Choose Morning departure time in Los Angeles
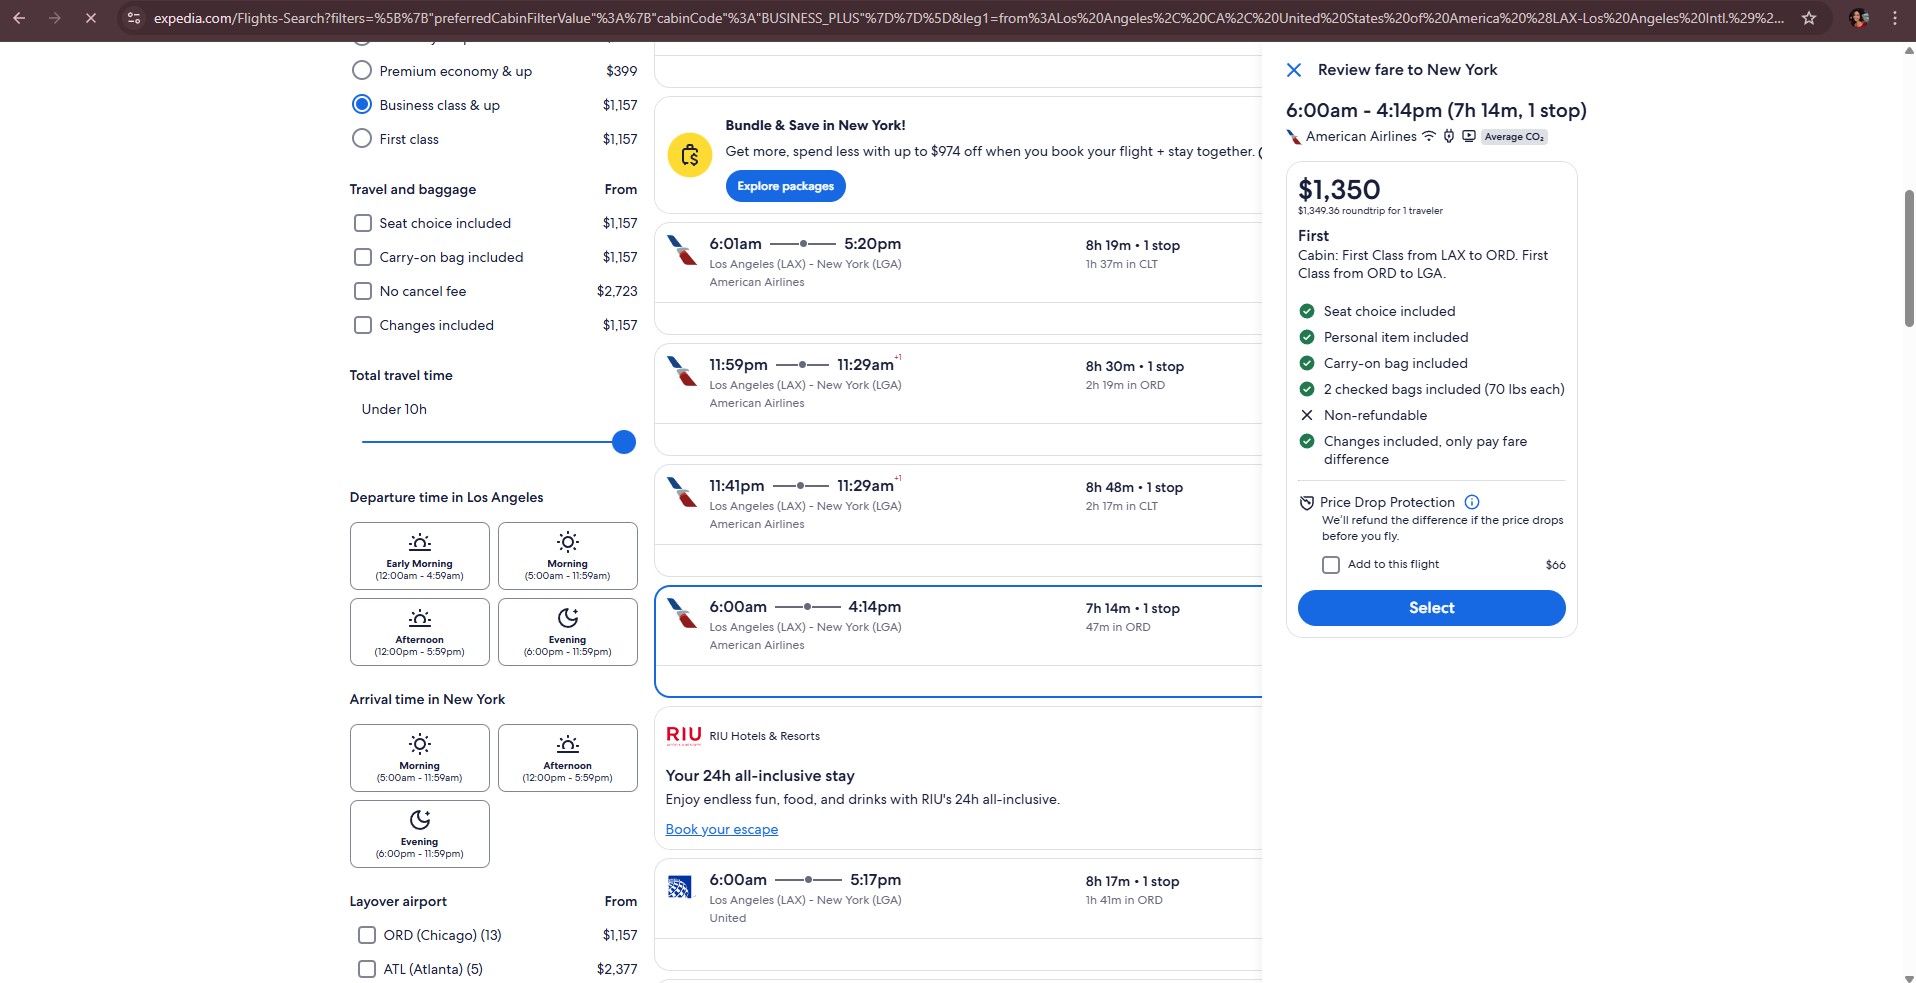 (568, 556)
